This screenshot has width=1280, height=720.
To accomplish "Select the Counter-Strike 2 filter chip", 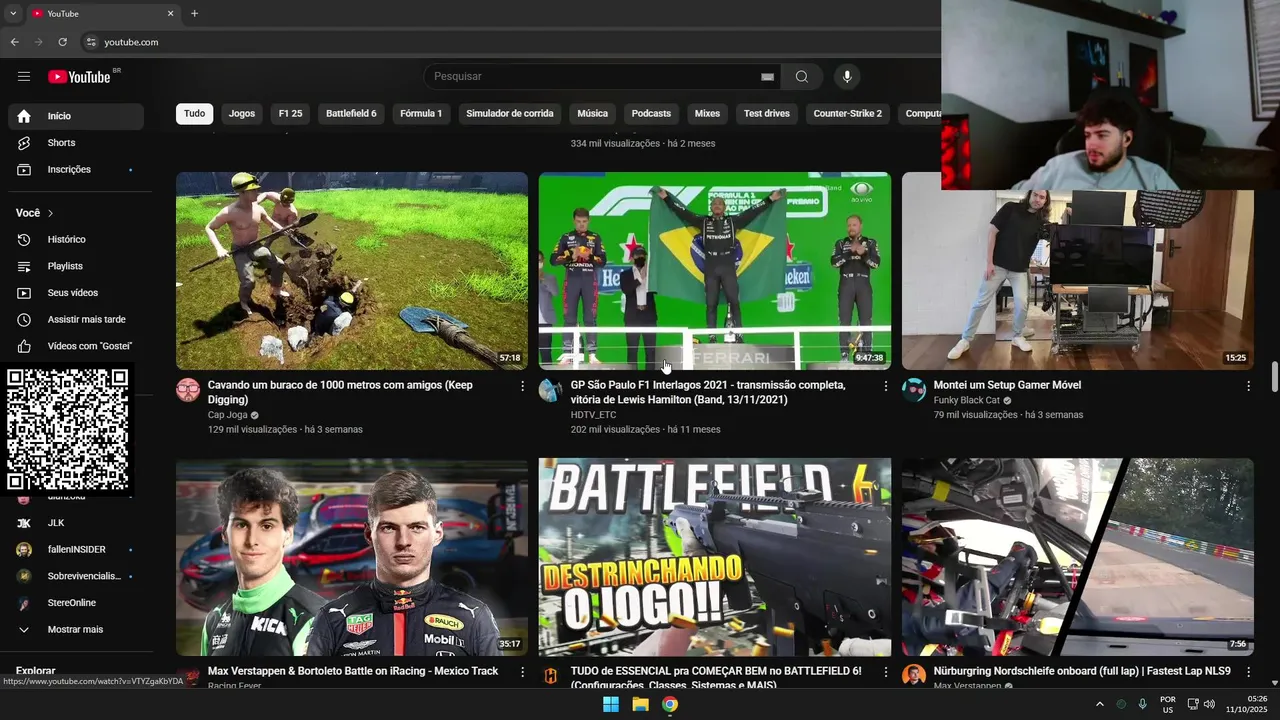I will [x=848, y=114].
